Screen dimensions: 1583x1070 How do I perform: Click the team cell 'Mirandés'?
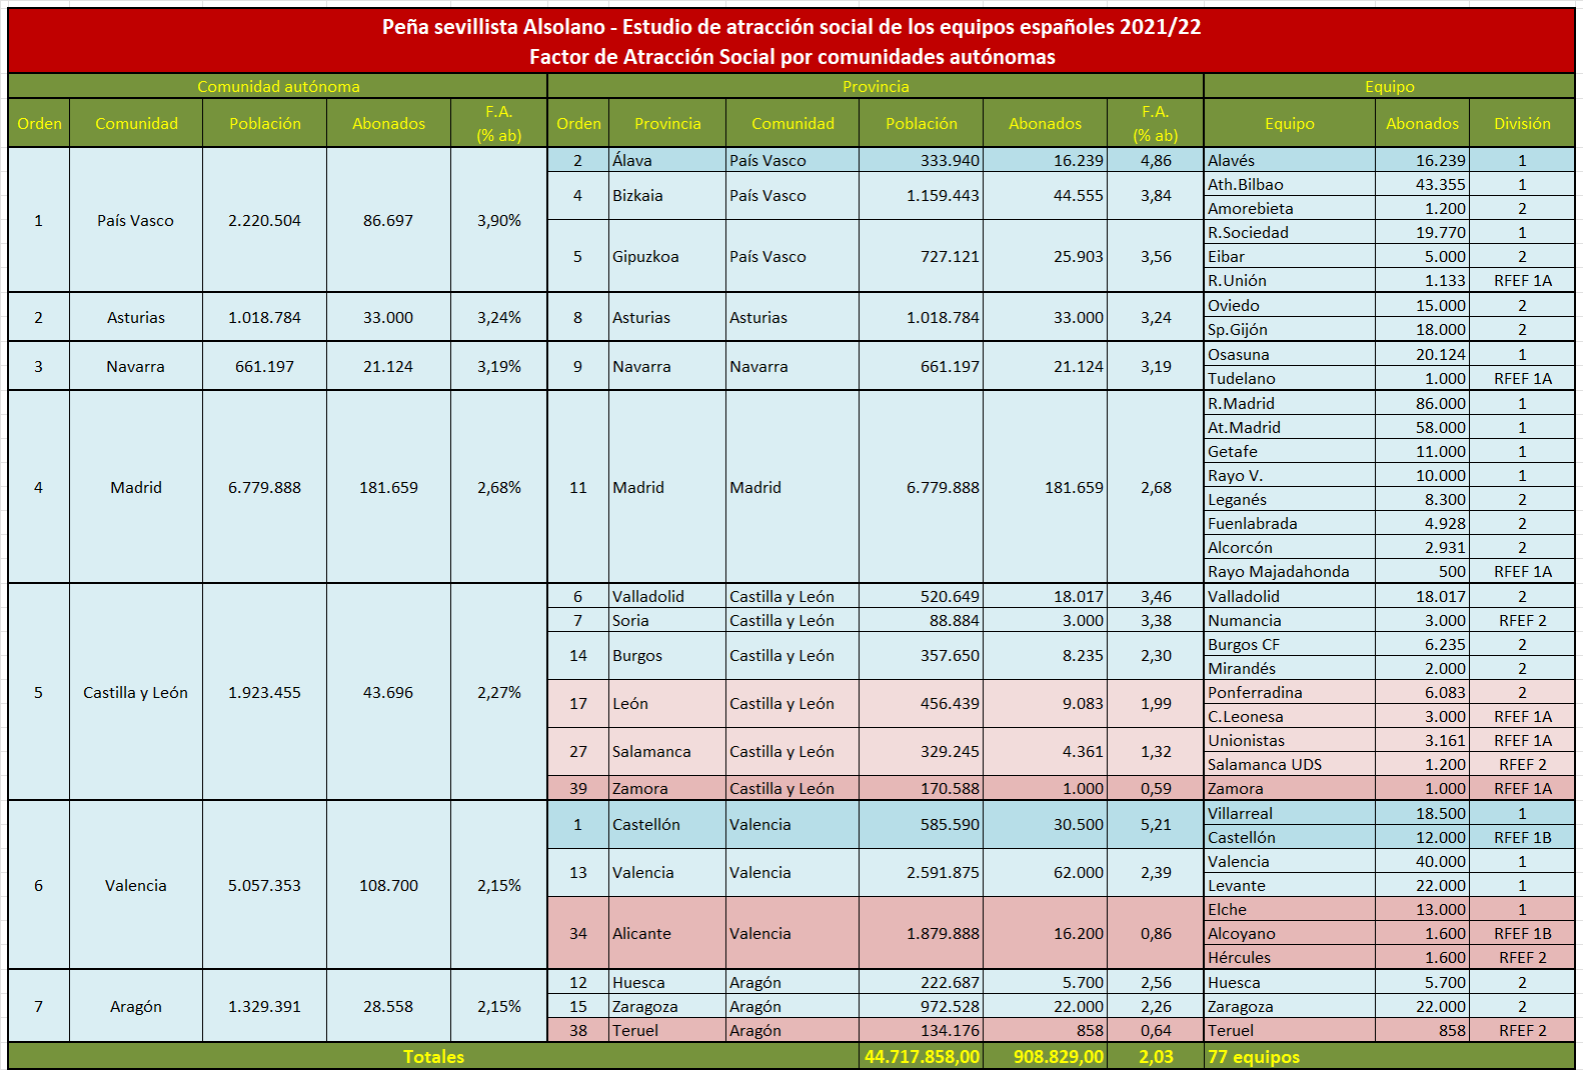tap(1290, 668)
